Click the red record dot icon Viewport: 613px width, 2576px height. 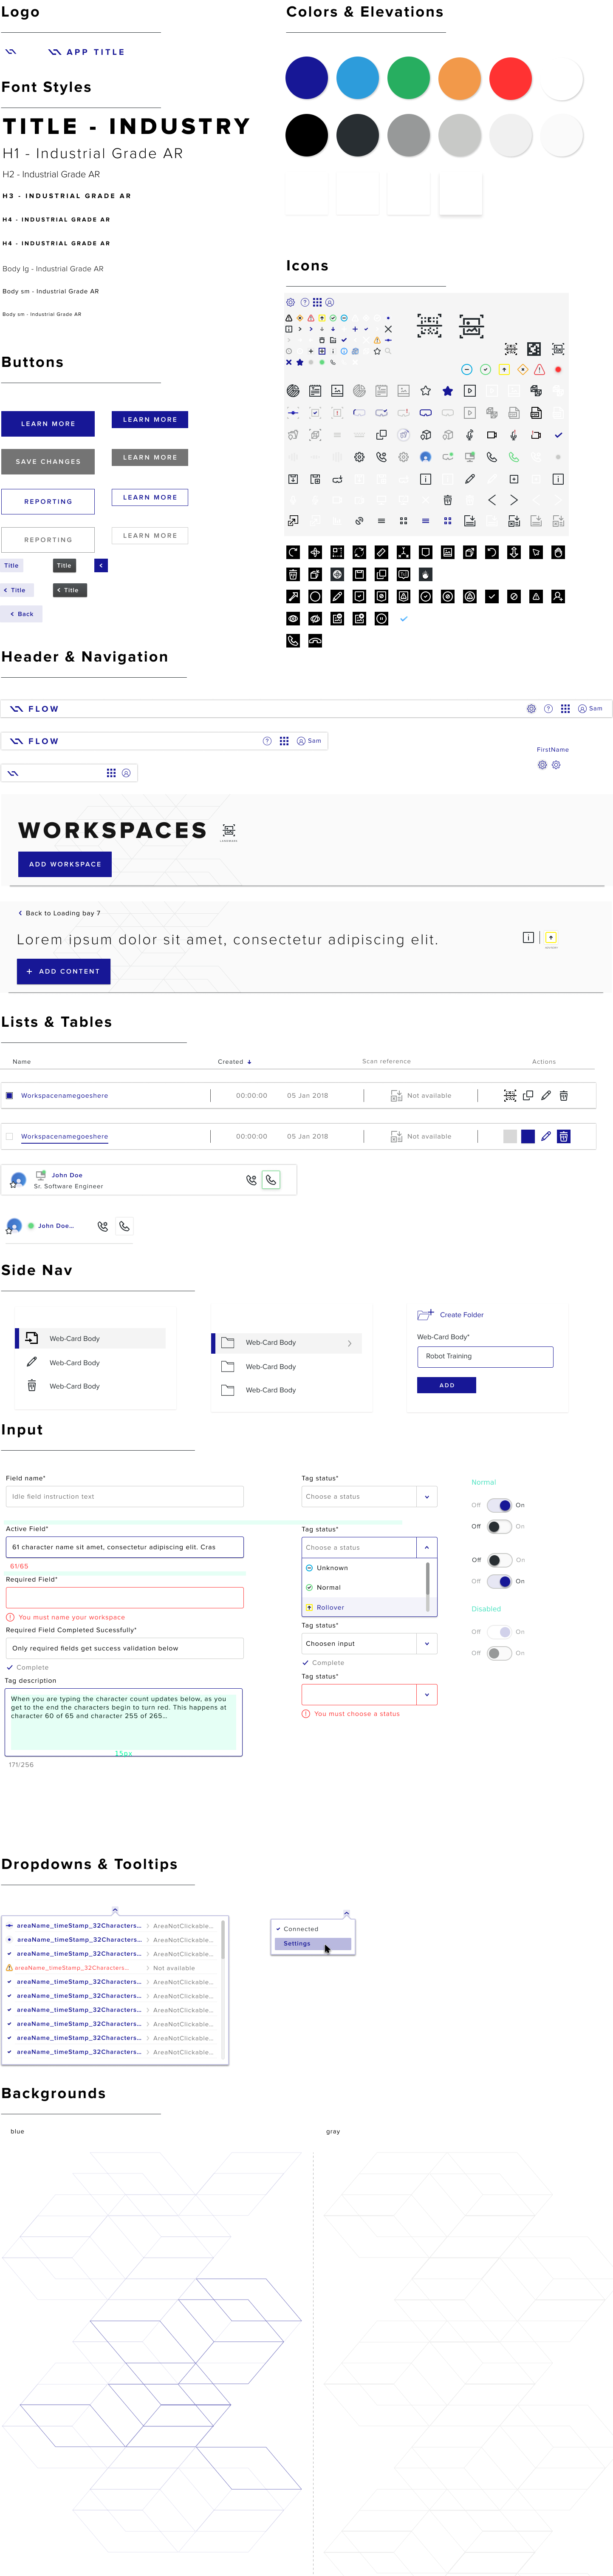tap(558, 370)
